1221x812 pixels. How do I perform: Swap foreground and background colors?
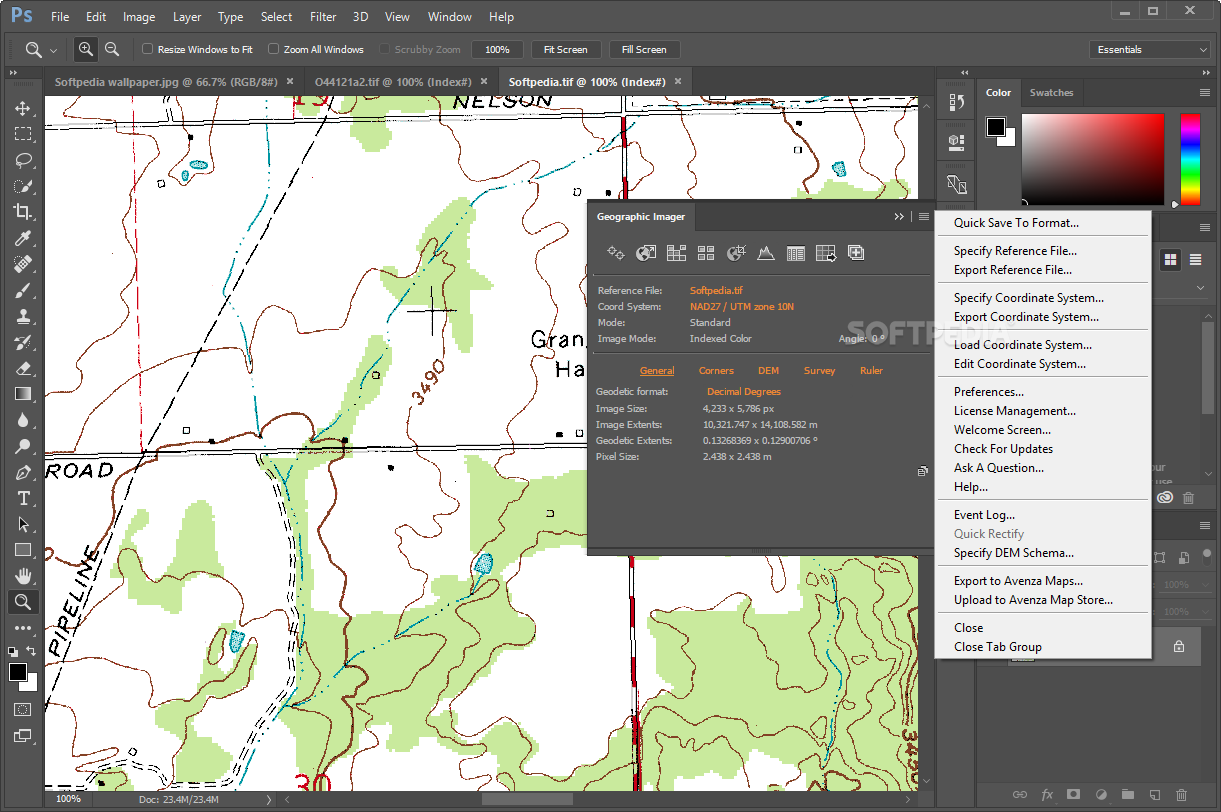(32, 651)
